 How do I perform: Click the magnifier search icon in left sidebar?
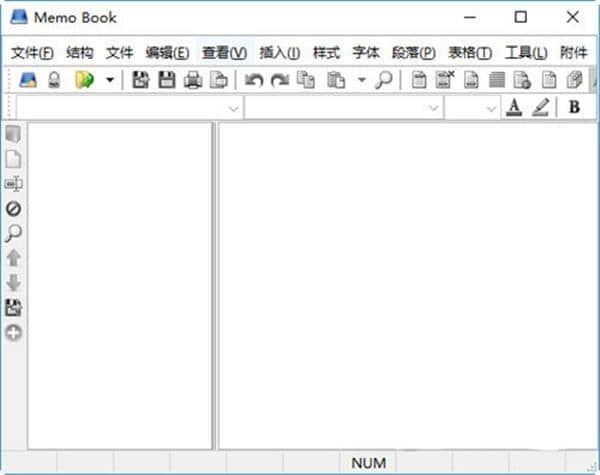(x=13, y=233)
